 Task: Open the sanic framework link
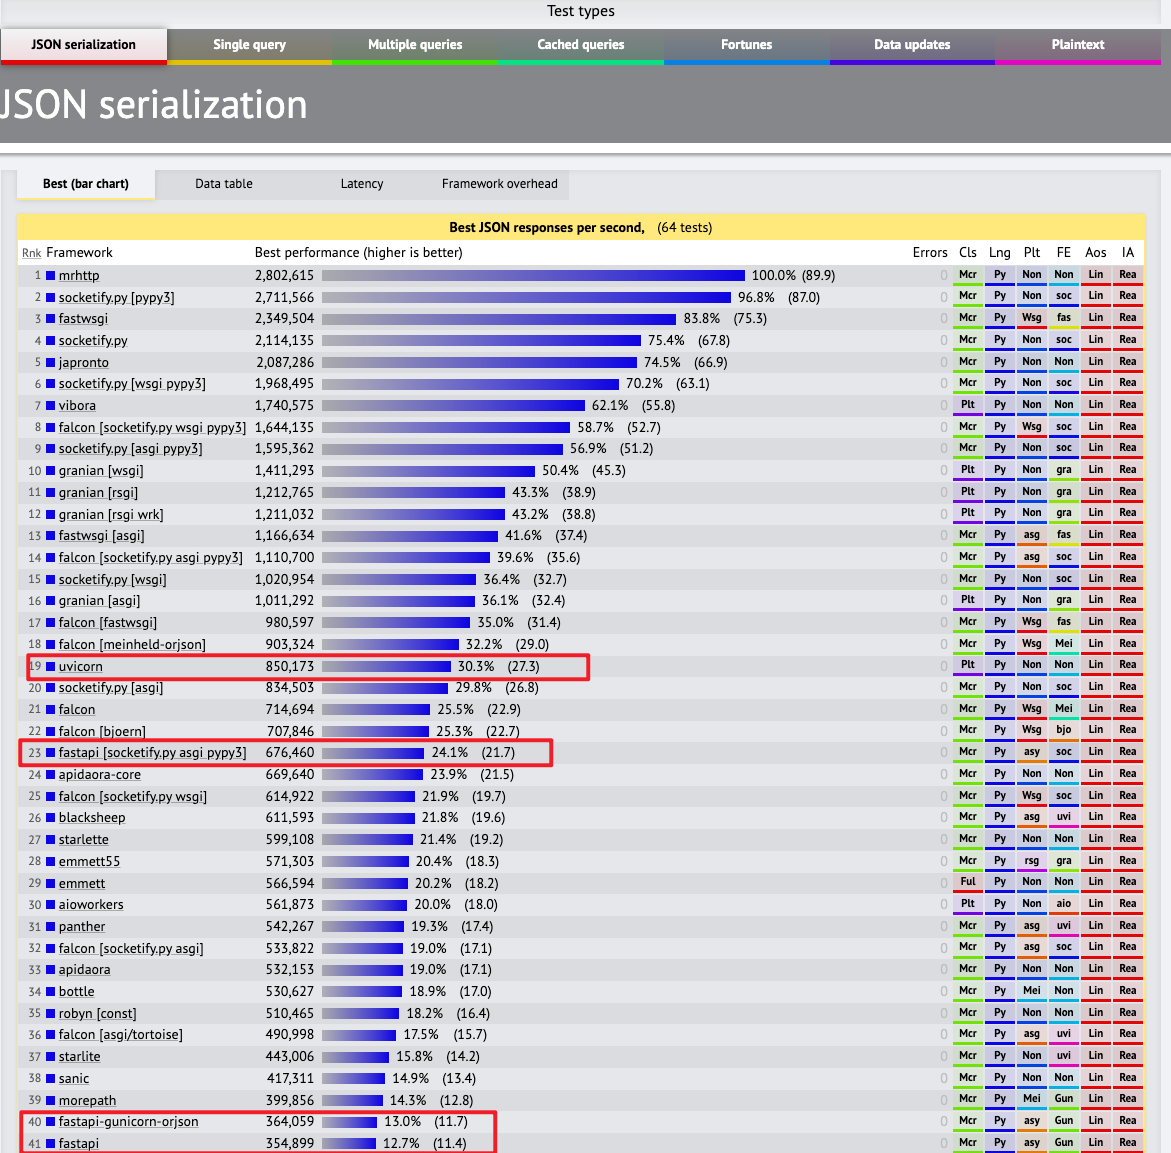(x=74, y=1078)
